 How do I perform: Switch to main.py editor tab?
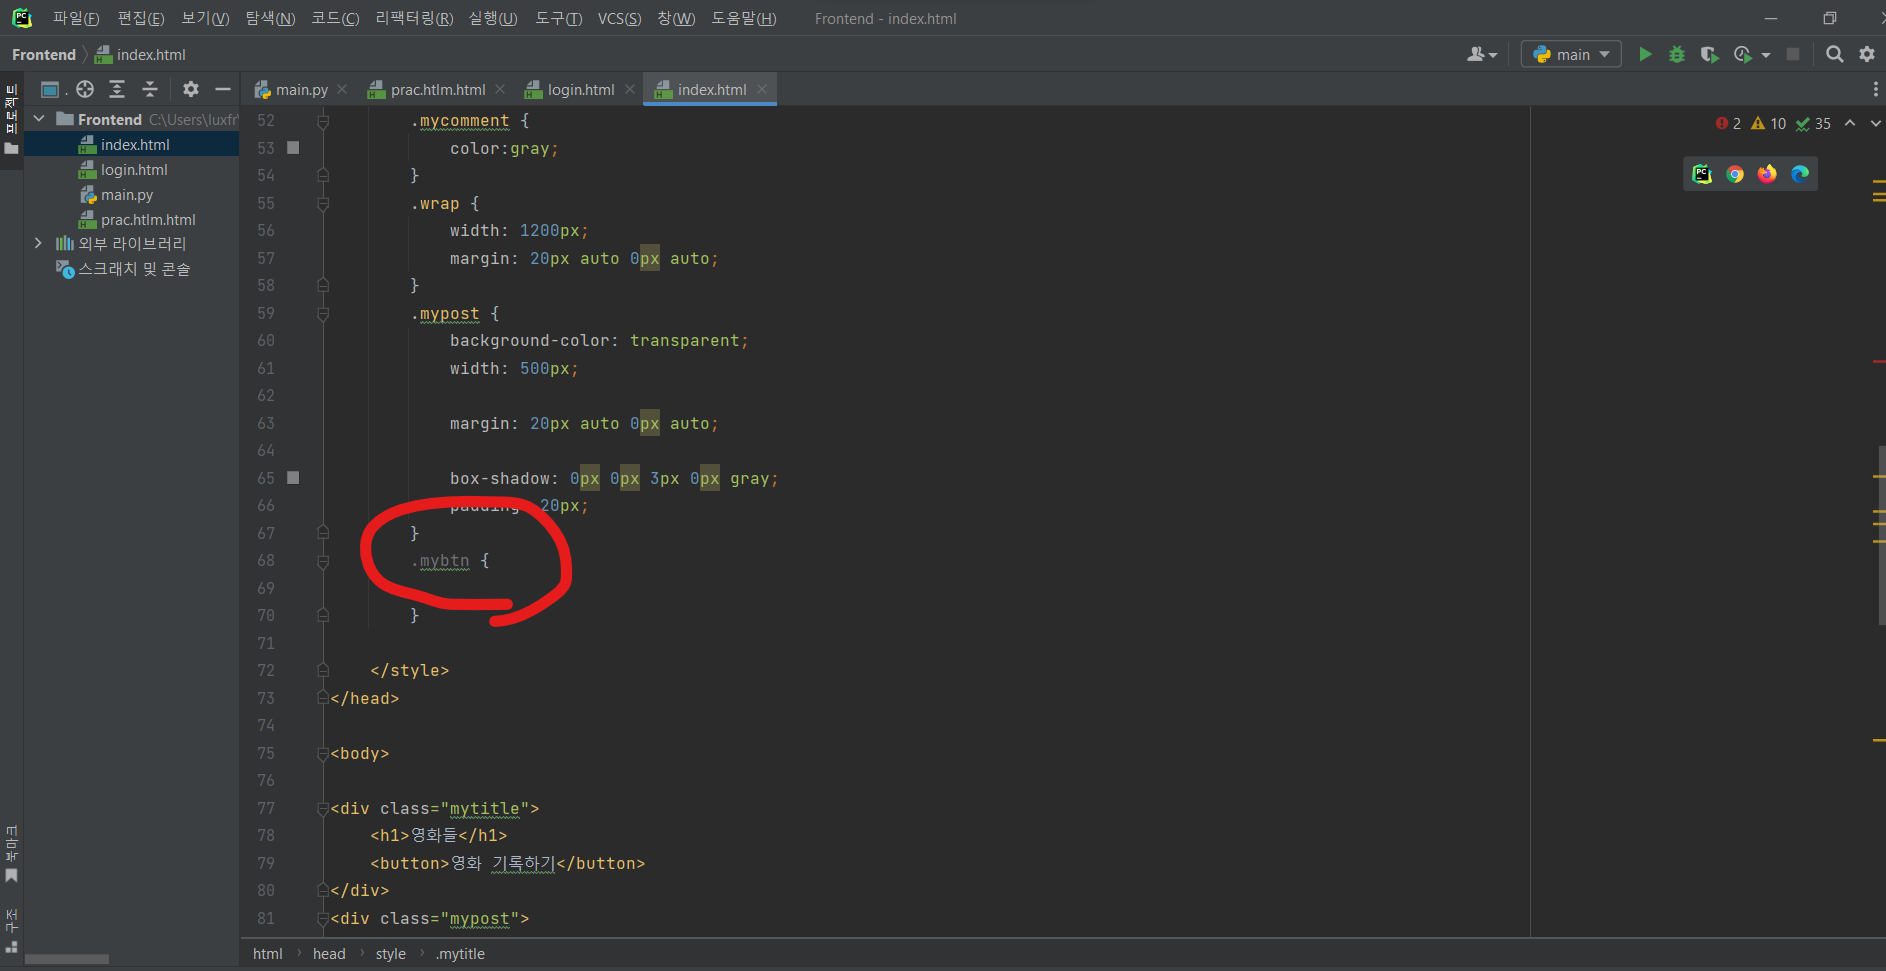pos(301,89)
